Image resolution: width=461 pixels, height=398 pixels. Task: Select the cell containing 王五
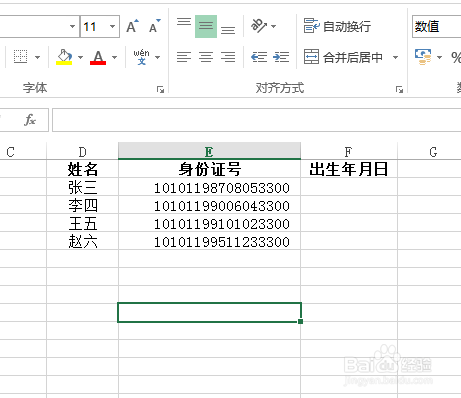[x=82, y=223]
